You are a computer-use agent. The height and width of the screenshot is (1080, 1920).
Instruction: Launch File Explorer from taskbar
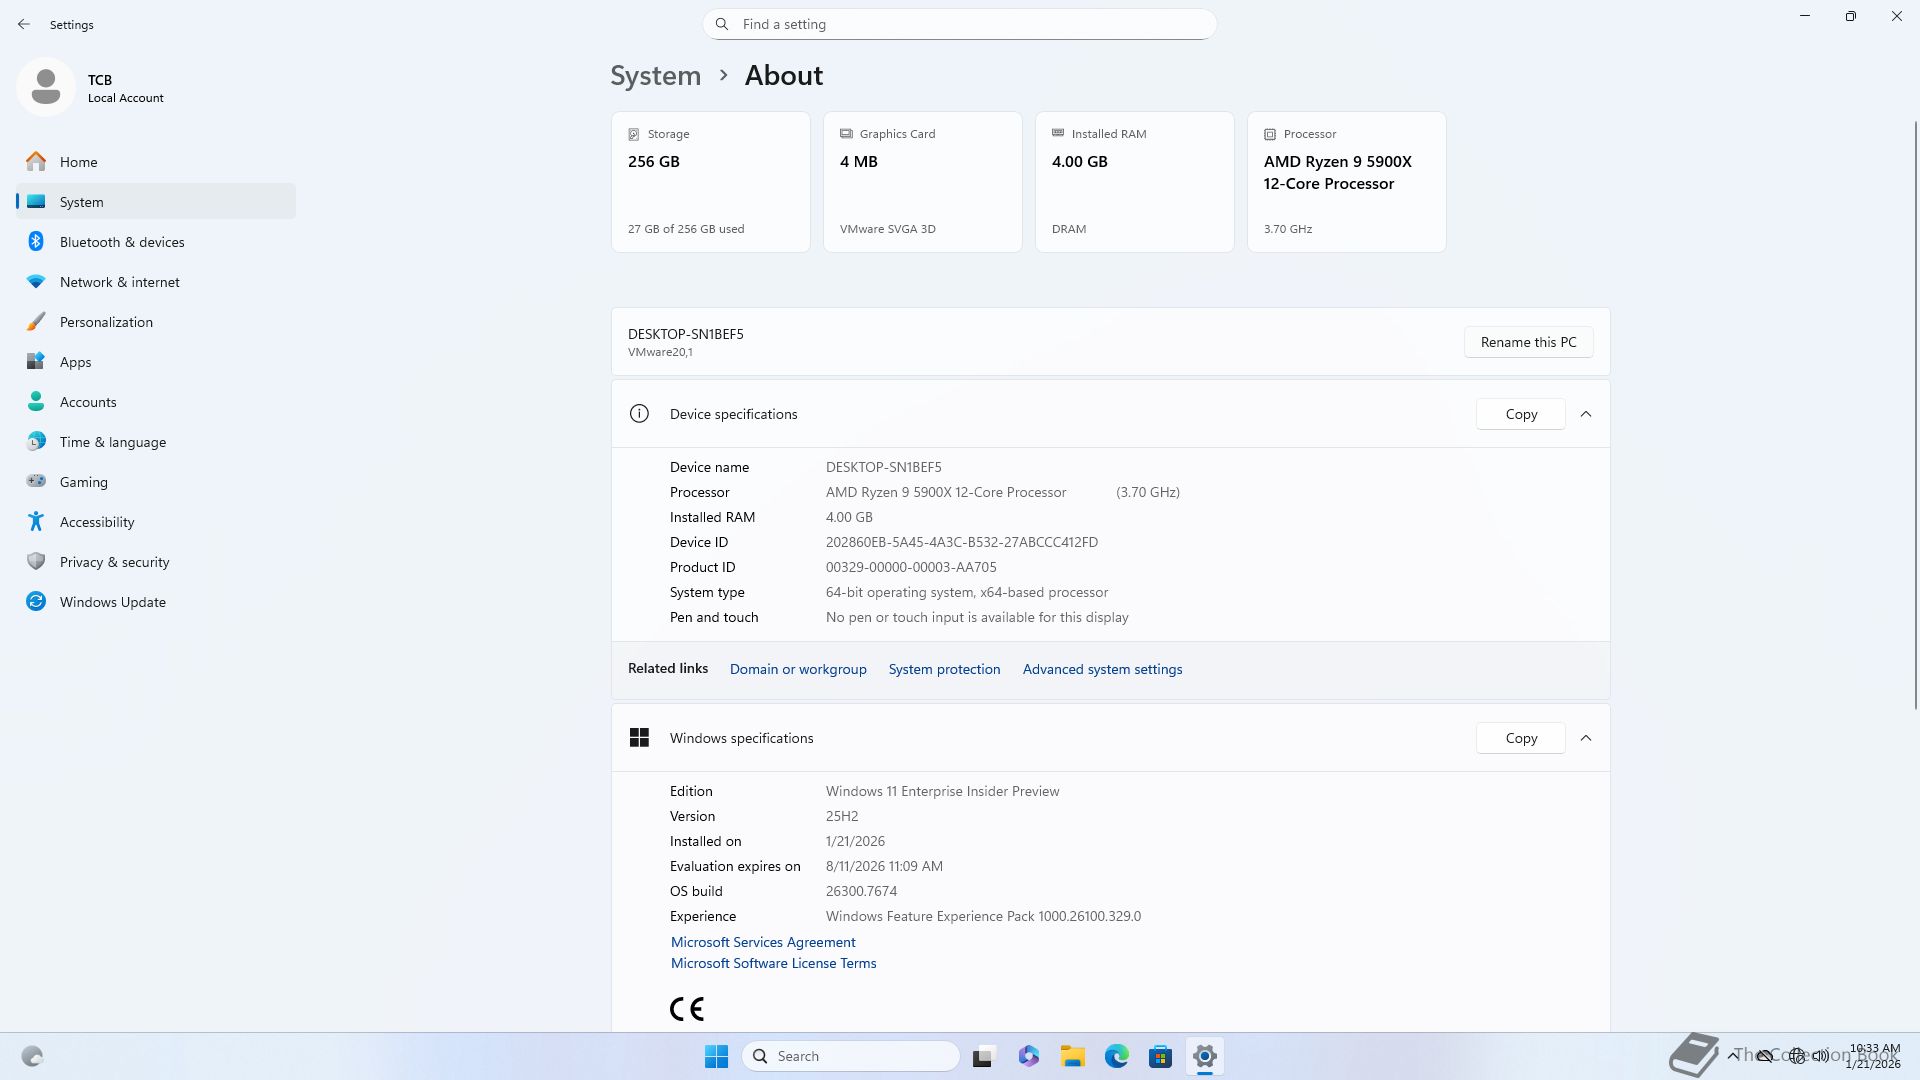click(x=1072, y=1056)
